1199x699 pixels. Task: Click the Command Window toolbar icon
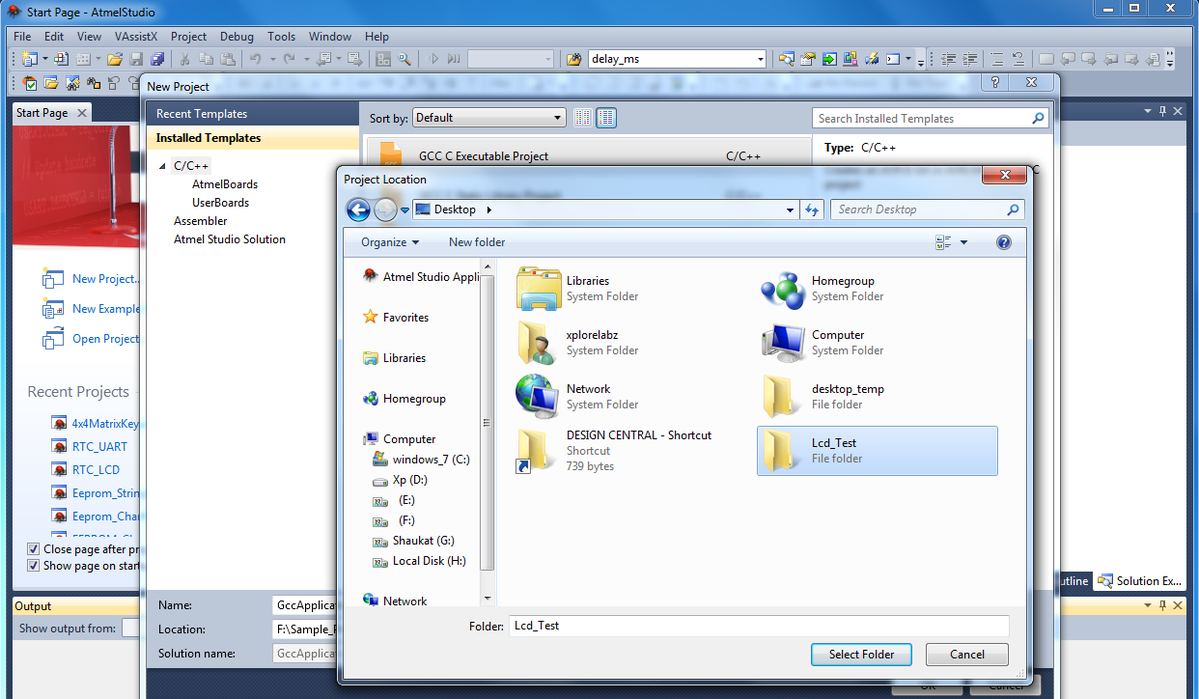[892, 59]
